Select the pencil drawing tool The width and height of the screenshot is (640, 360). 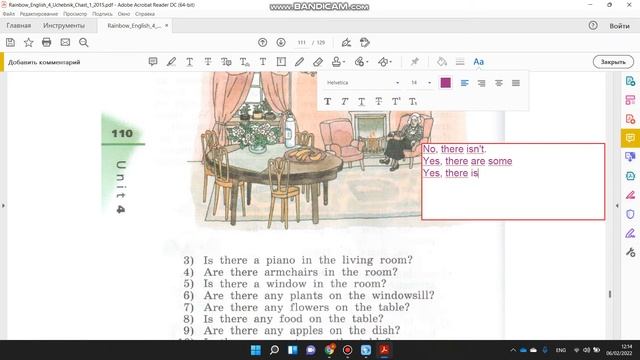[299, 62]
